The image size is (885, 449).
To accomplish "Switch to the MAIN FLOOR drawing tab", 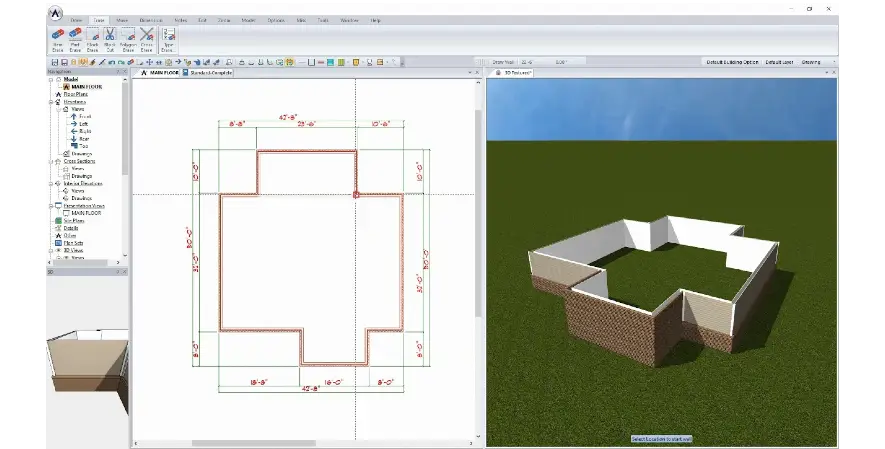I will click(160, 73).
